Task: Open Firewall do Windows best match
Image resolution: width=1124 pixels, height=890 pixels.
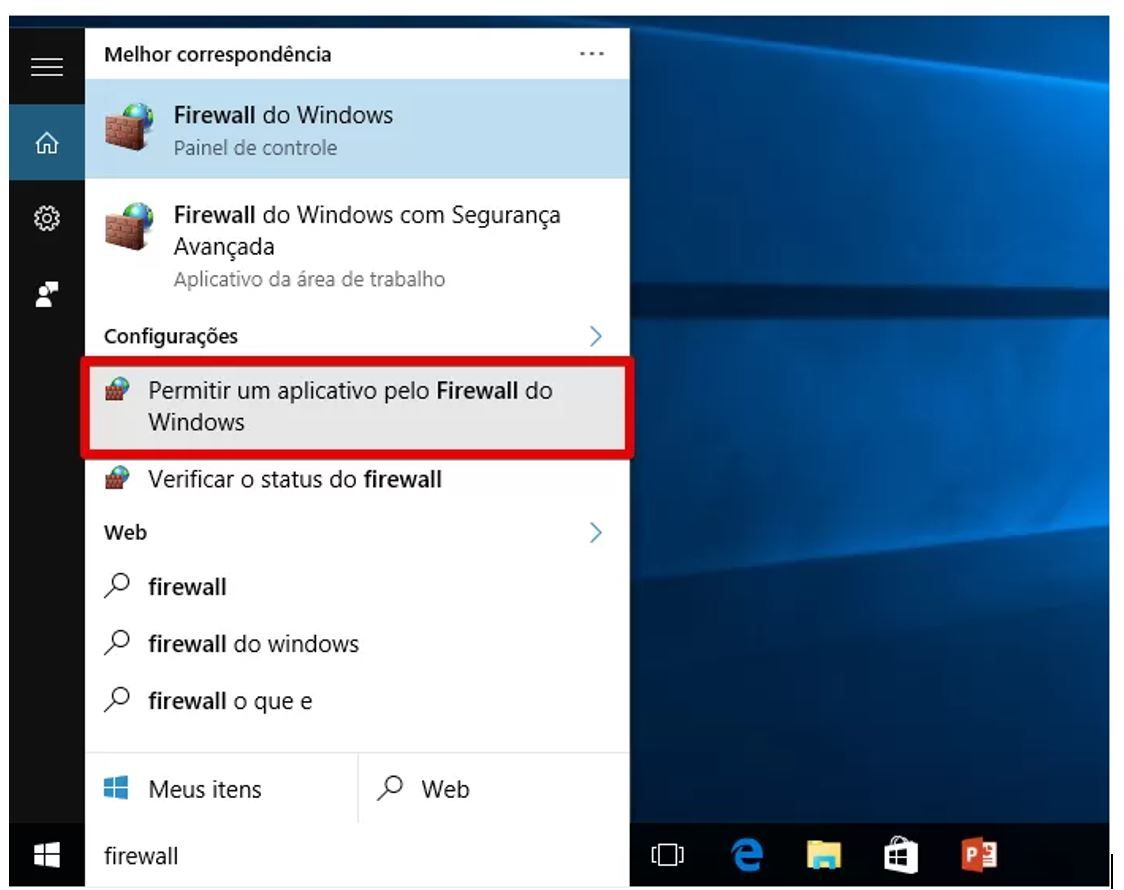Action: click(357, 130)
